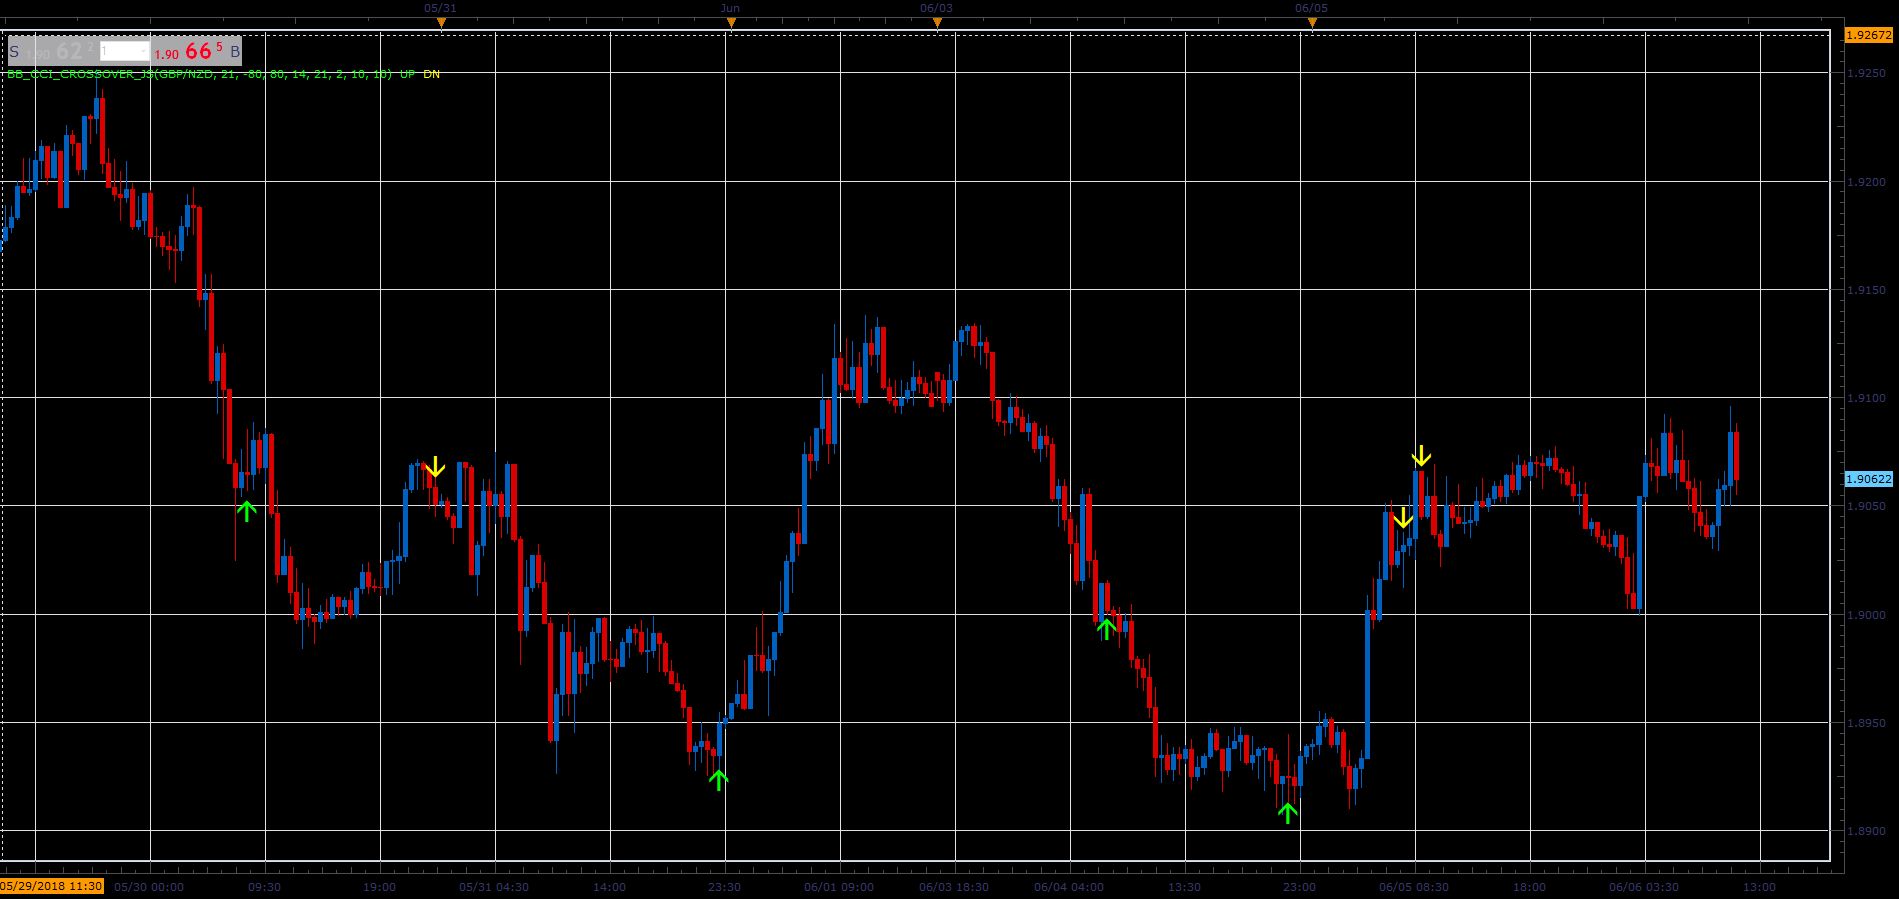Click the 1.8950 price axis label

(x=1866, y=723)
